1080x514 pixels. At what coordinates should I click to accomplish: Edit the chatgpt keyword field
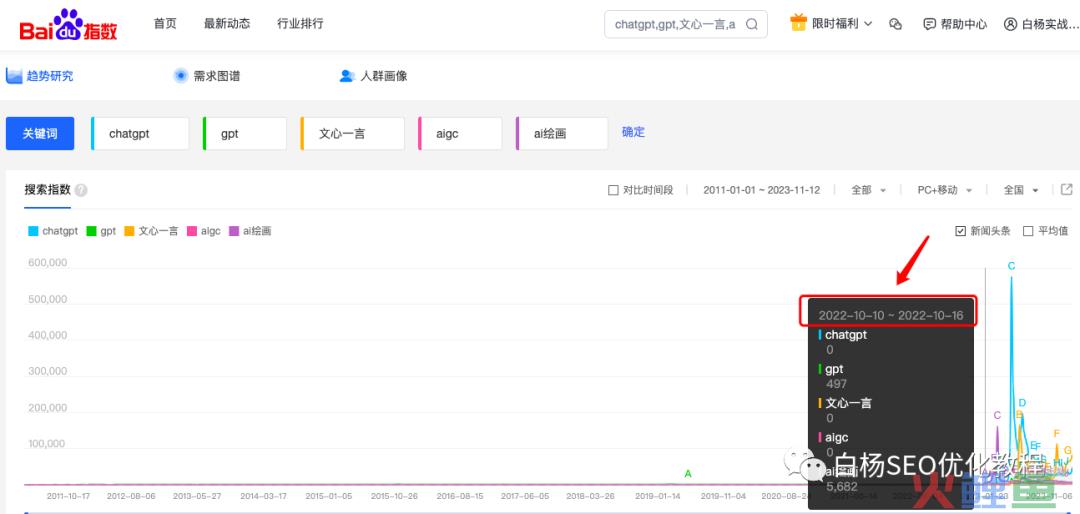pyautogui.click(x=140, y=134)
